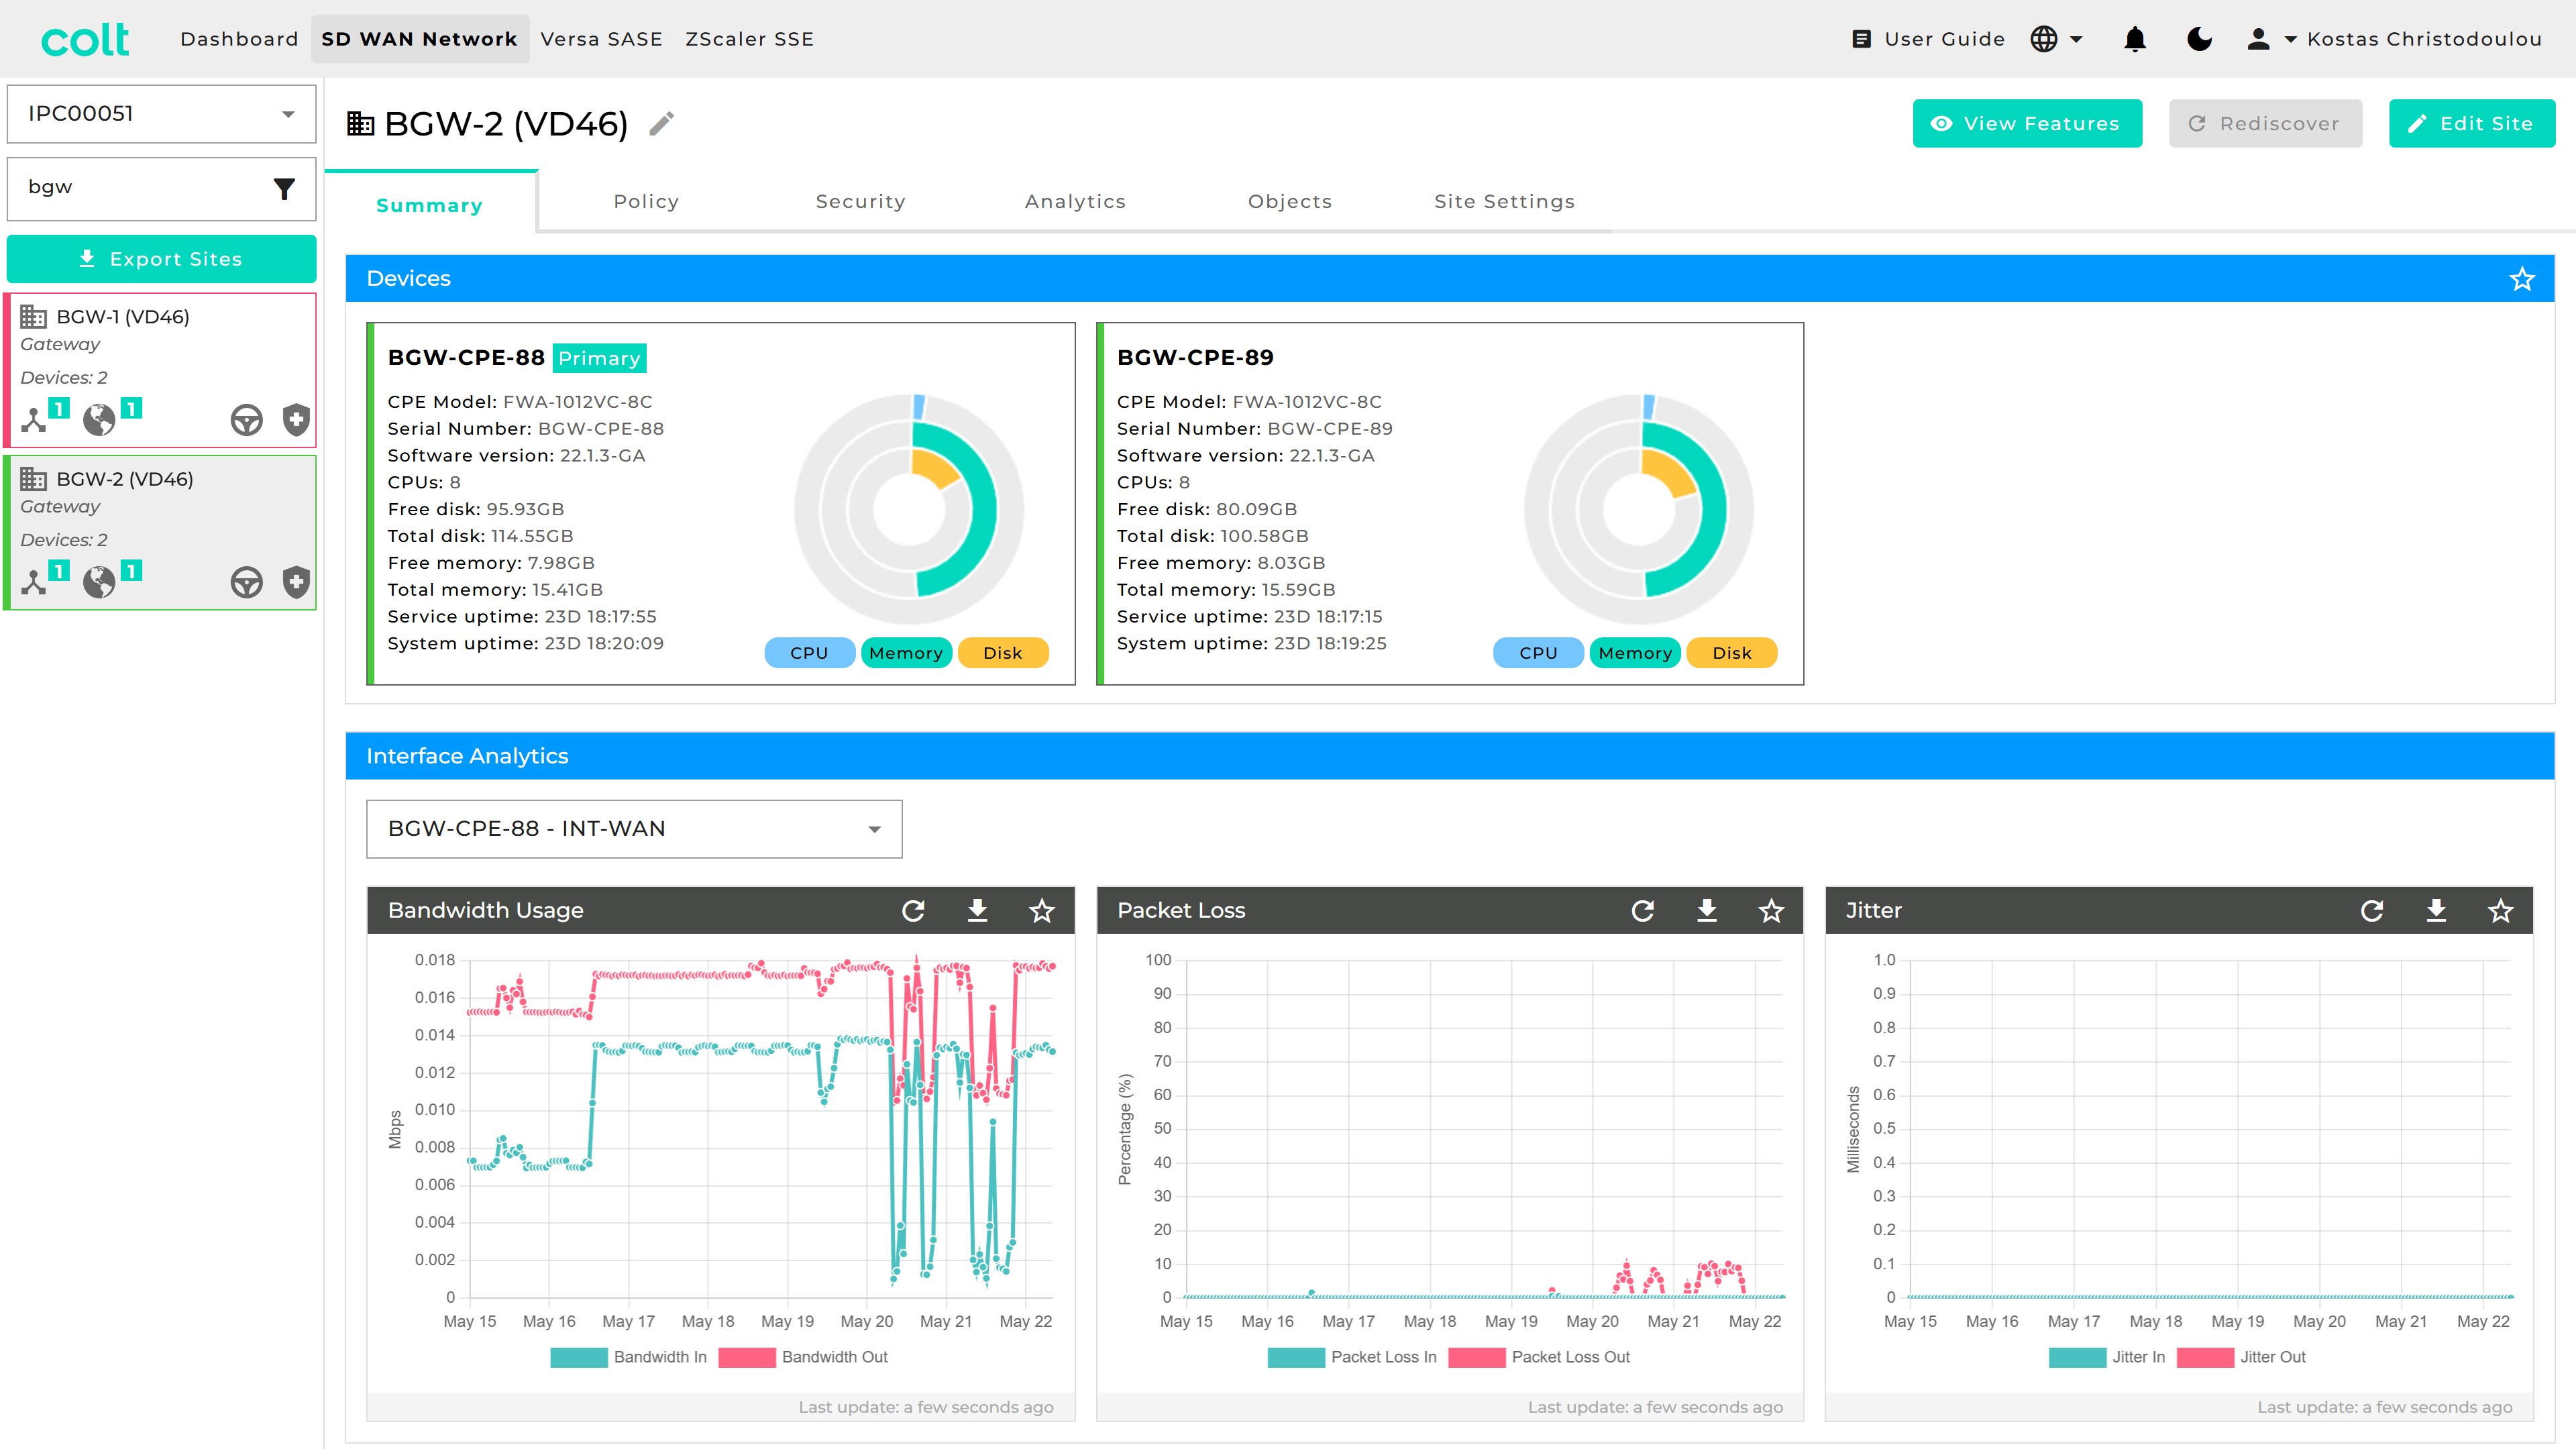Switch to the Security tab

[x=861, y=201]
